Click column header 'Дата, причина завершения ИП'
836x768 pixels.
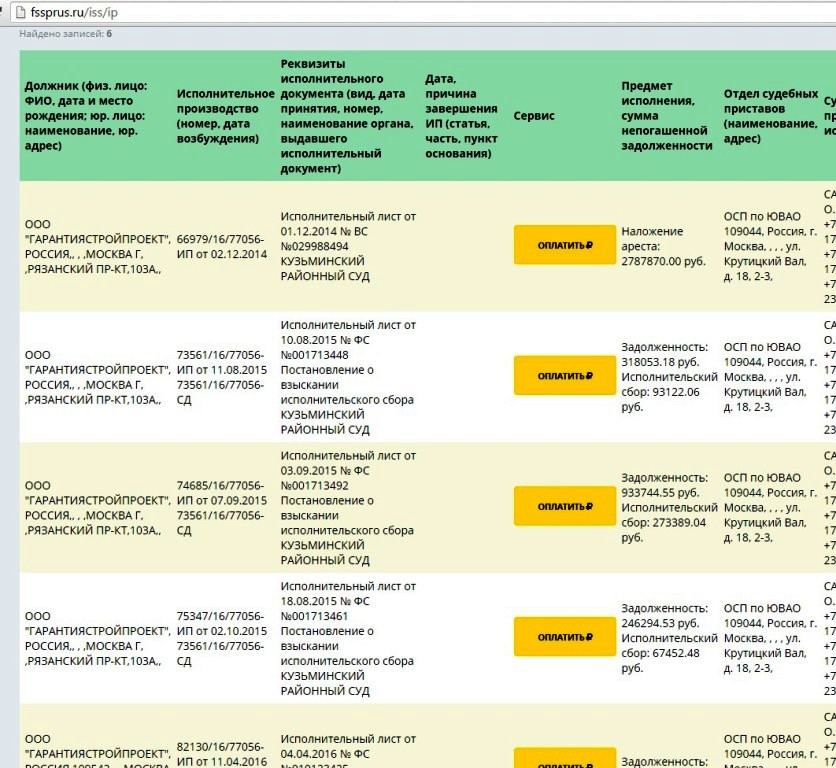click(x=461, y=116)
